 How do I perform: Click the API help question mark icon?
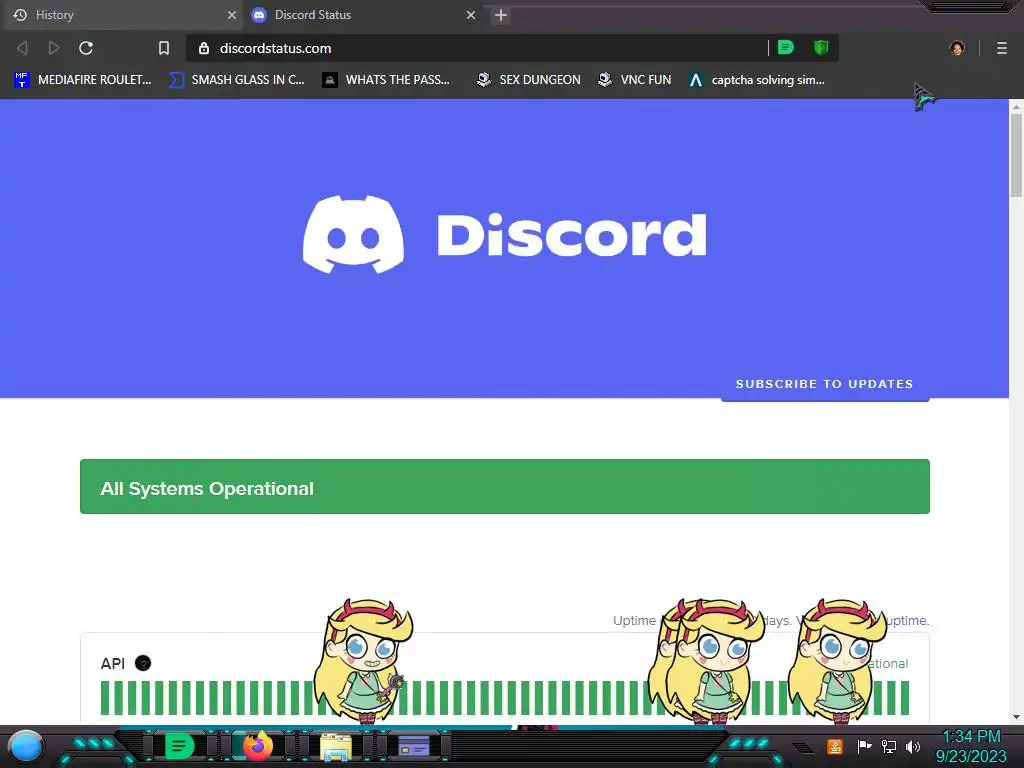143,663
